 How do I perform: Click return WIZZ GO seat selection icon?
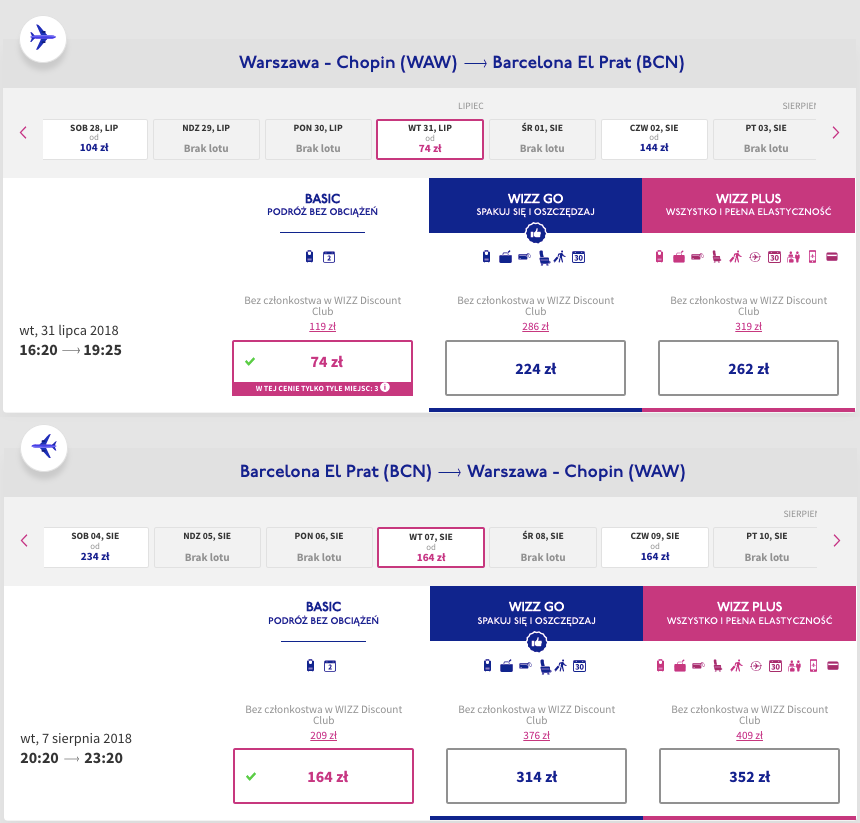[545, 666]
